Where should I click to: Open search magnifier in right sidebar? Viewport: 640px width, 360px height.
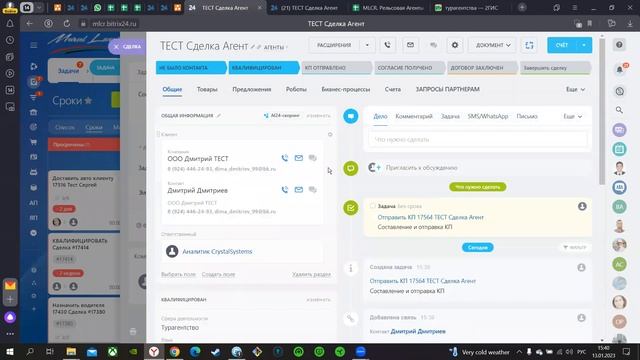point(619,110)
